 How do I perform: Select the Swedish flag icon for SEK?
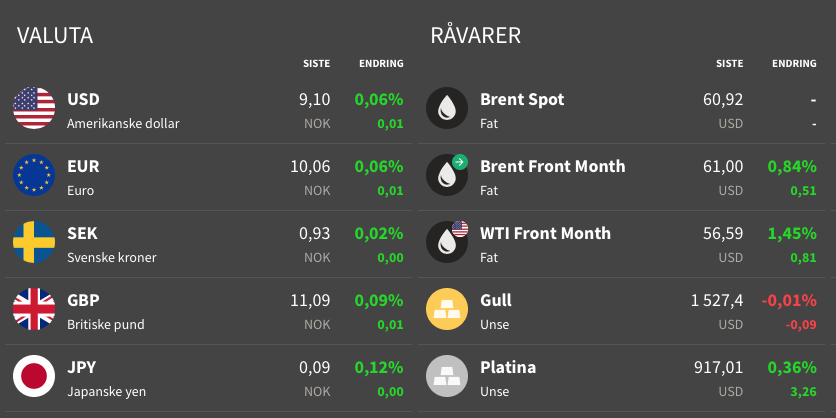pos(34,242)
